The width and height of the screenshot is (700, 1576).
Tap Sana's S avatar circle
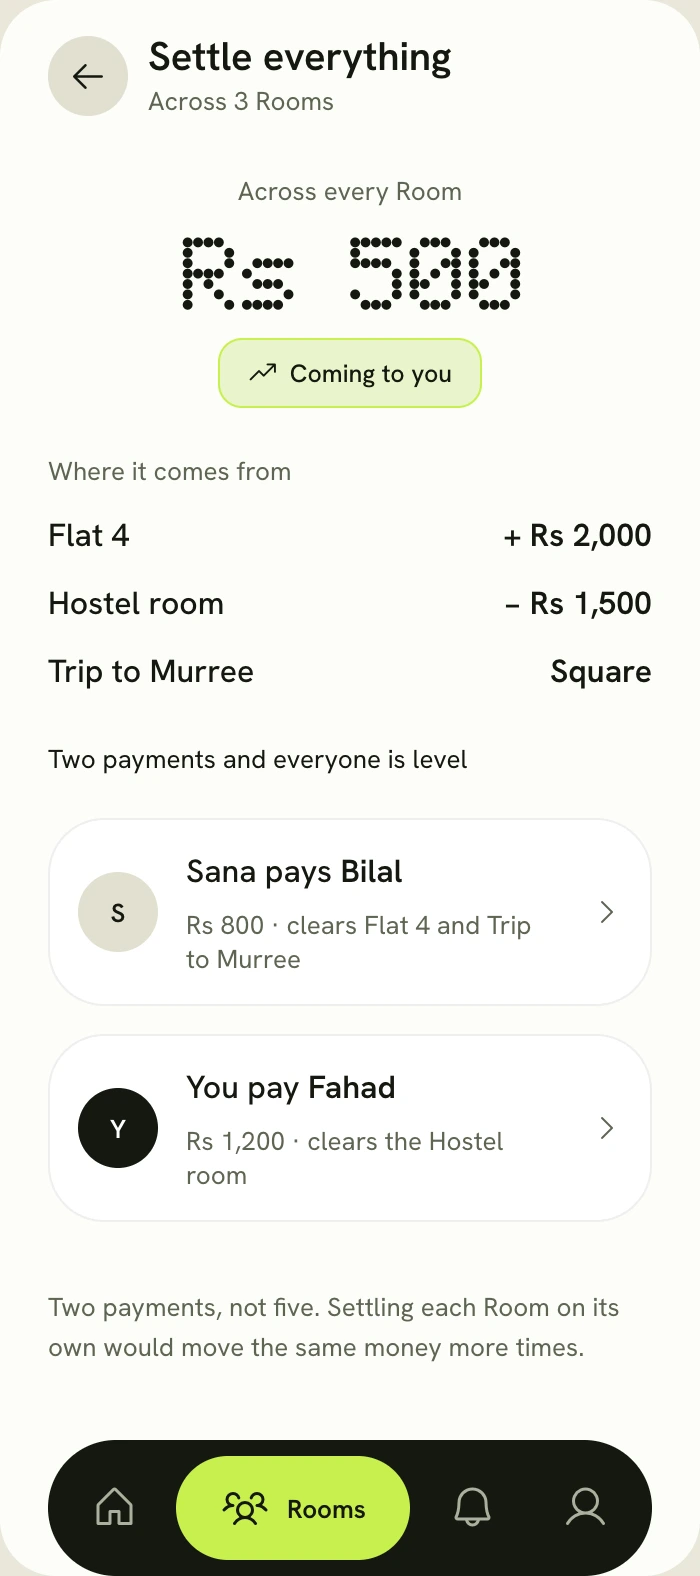coord(118,912)
